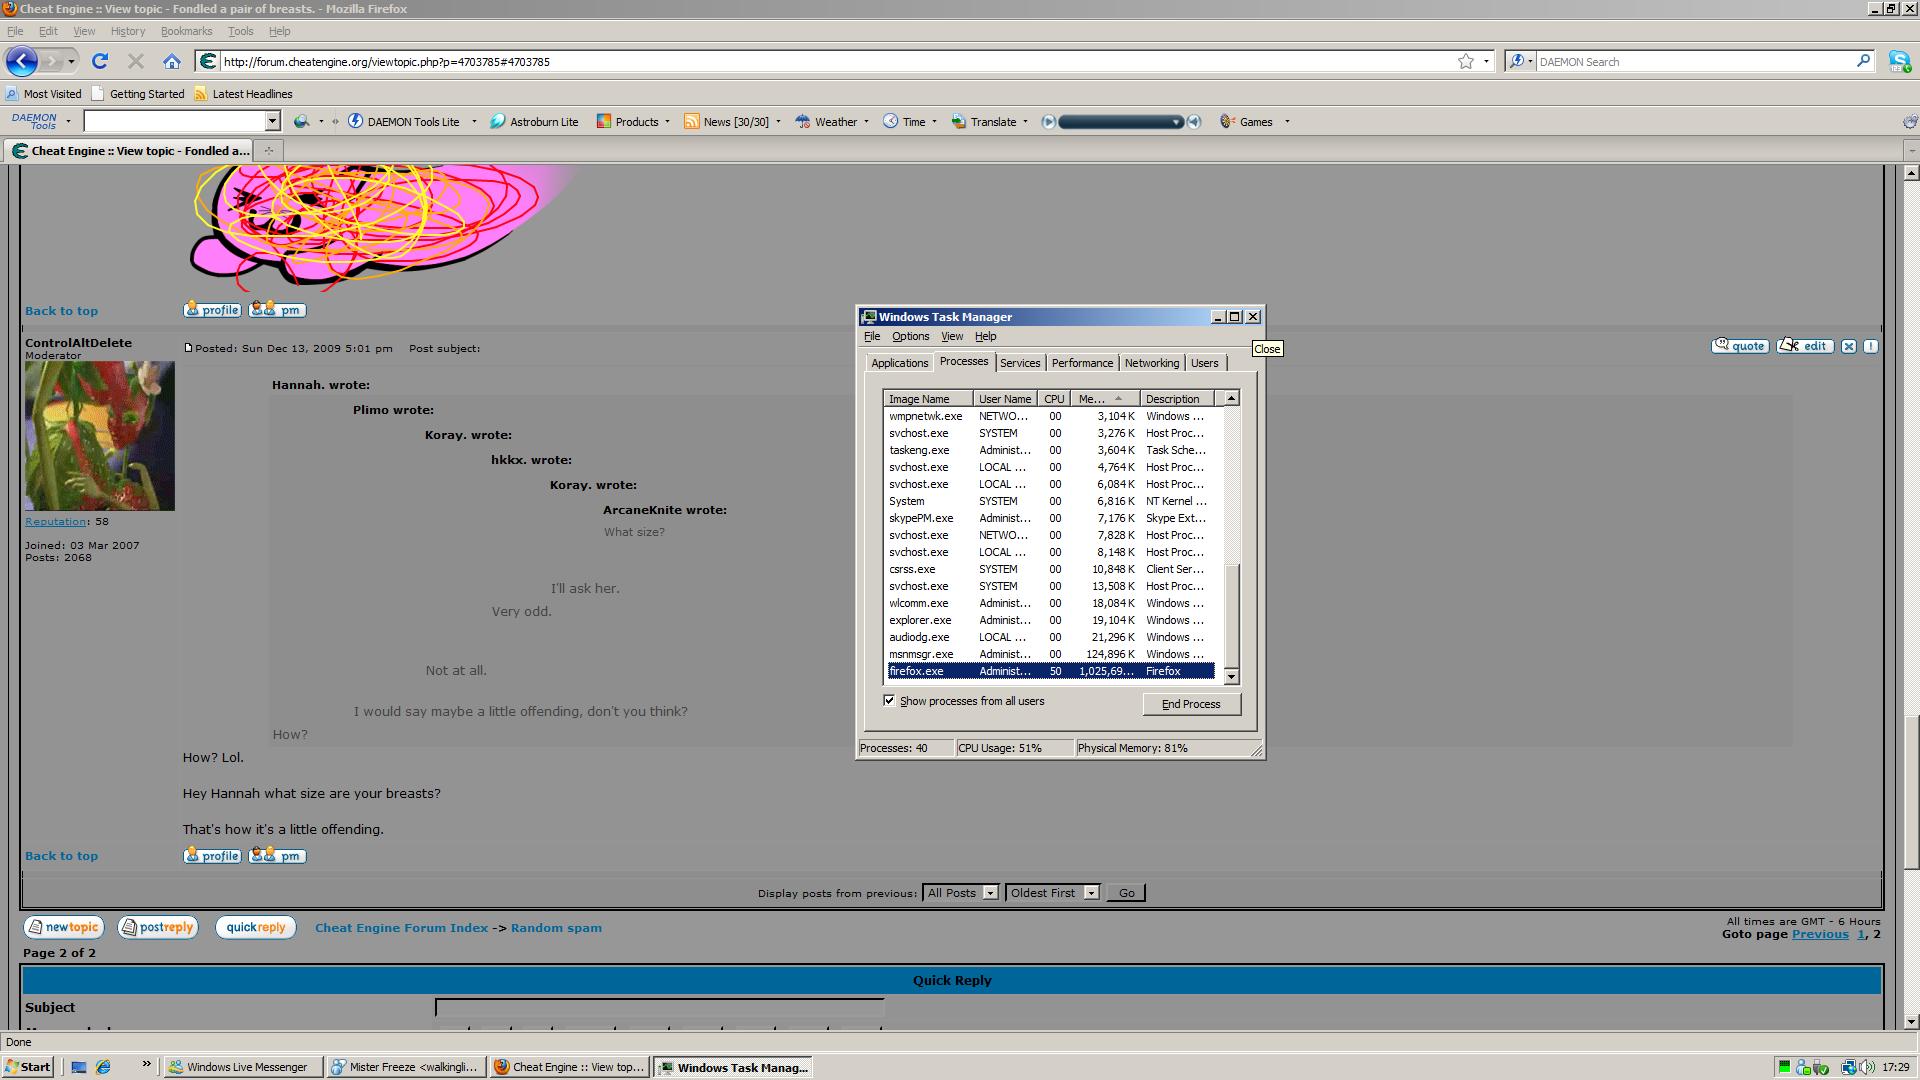Viewport: 1920px width, 1080px height.
Task: Open DAEMON Tools Lite toolbar item
Action: click(x=404, y=122)
